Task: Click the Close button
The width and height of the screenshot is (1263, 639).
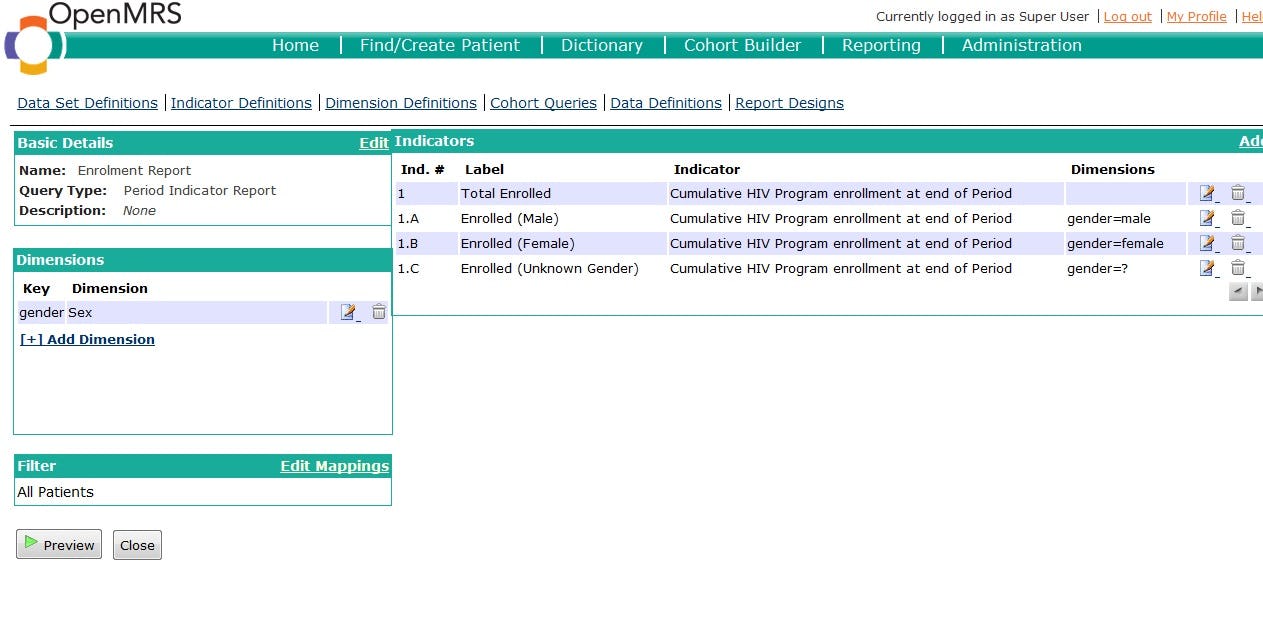Action: (x=137, y=545)
